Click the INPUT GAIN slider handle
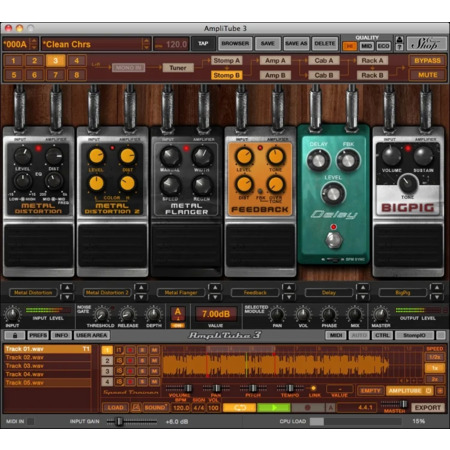The width and height of the screenshot is (450, 450). (x=119, y=422)
